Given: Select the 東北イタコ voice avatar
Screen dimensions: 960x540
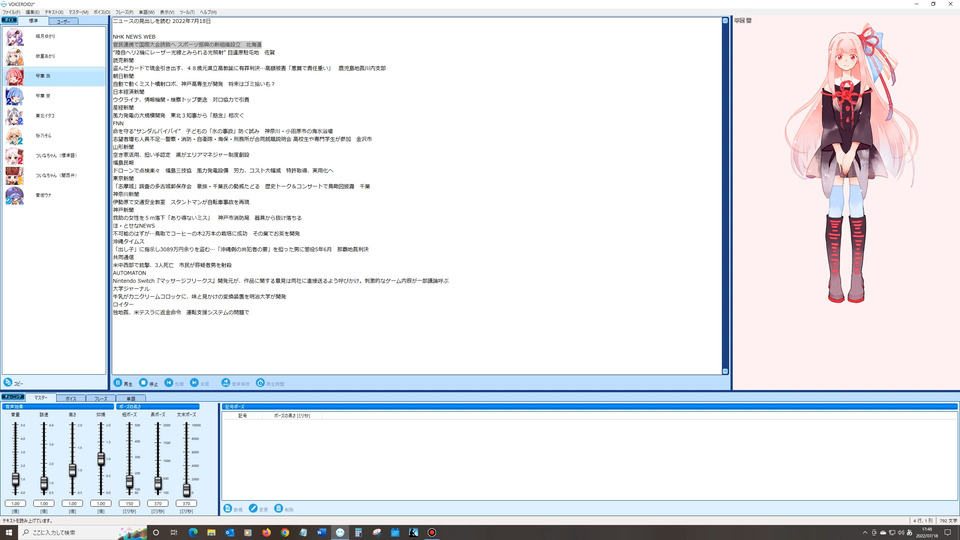Looking at the screenshot, I should coord(14,116).
